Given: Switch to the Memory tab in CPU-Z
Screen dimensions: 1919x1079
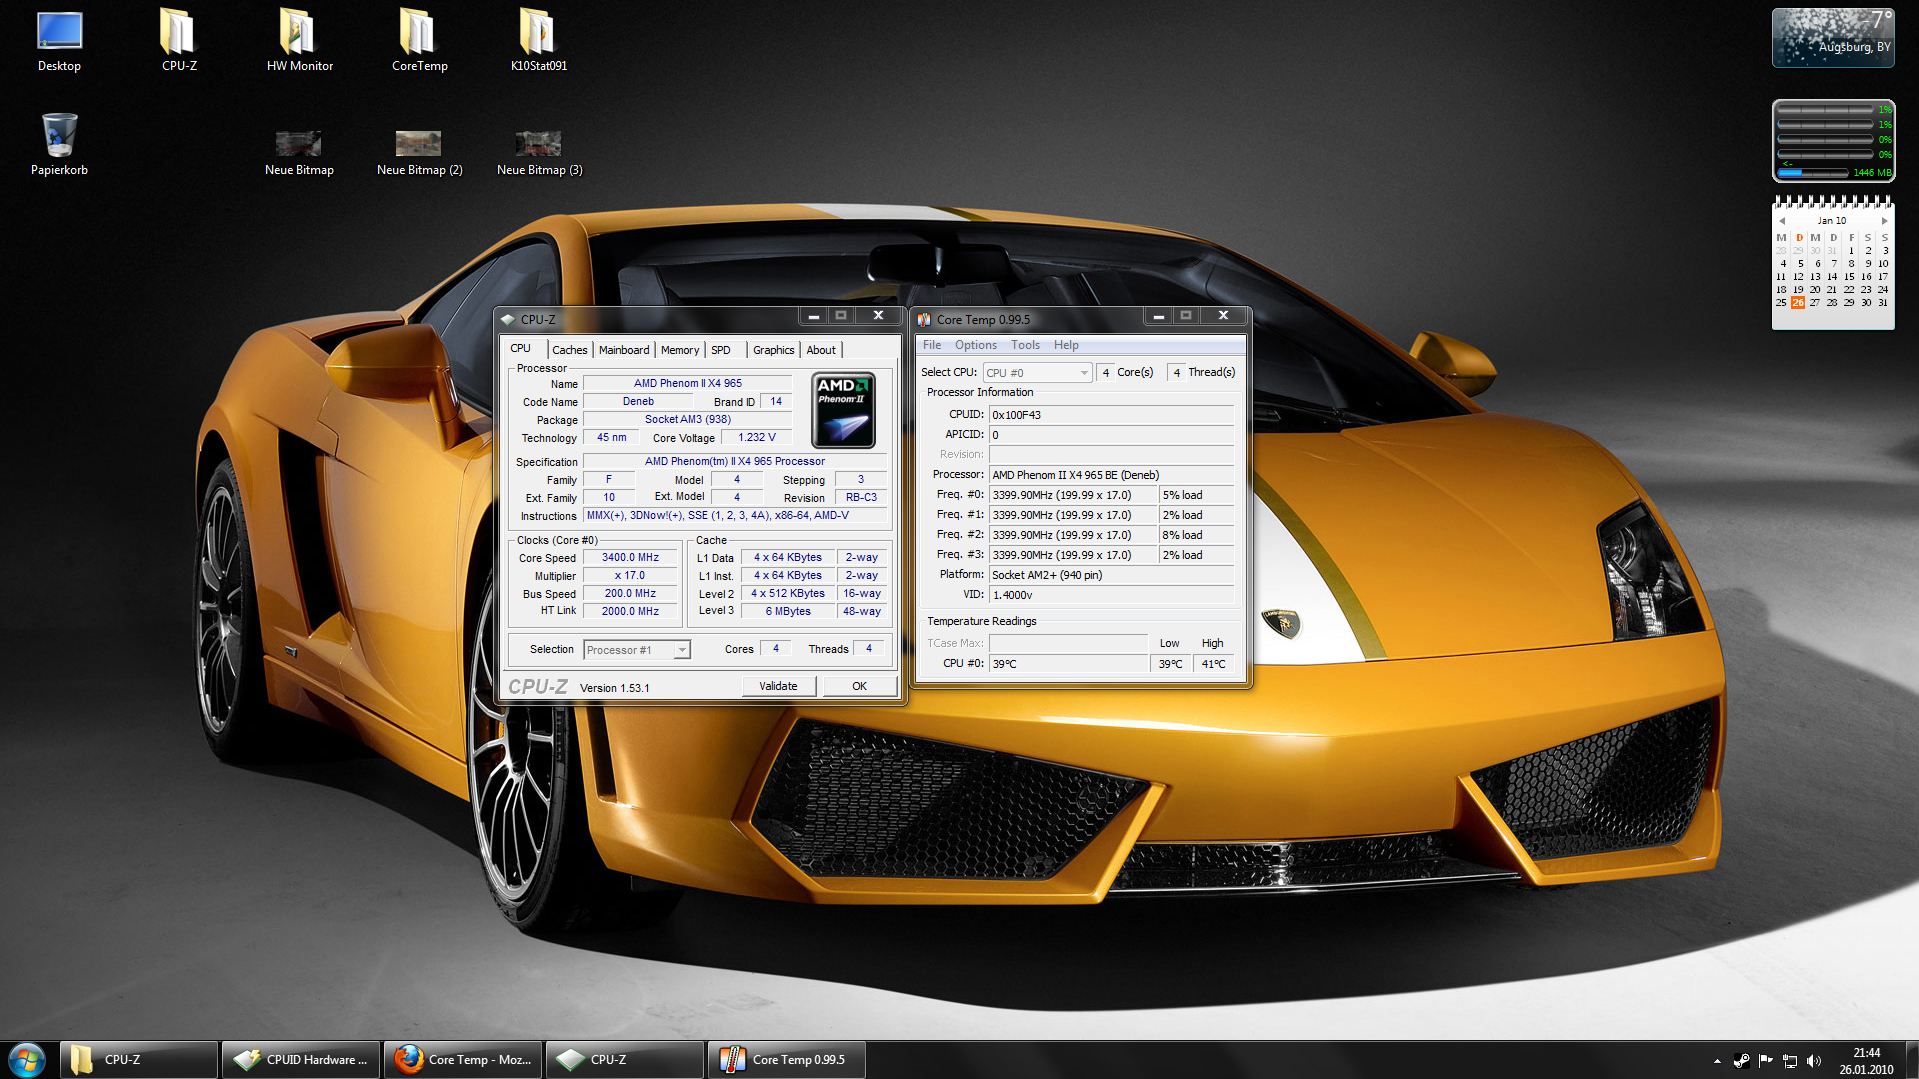Looking at the screenshot, I should tap(679, 350).
